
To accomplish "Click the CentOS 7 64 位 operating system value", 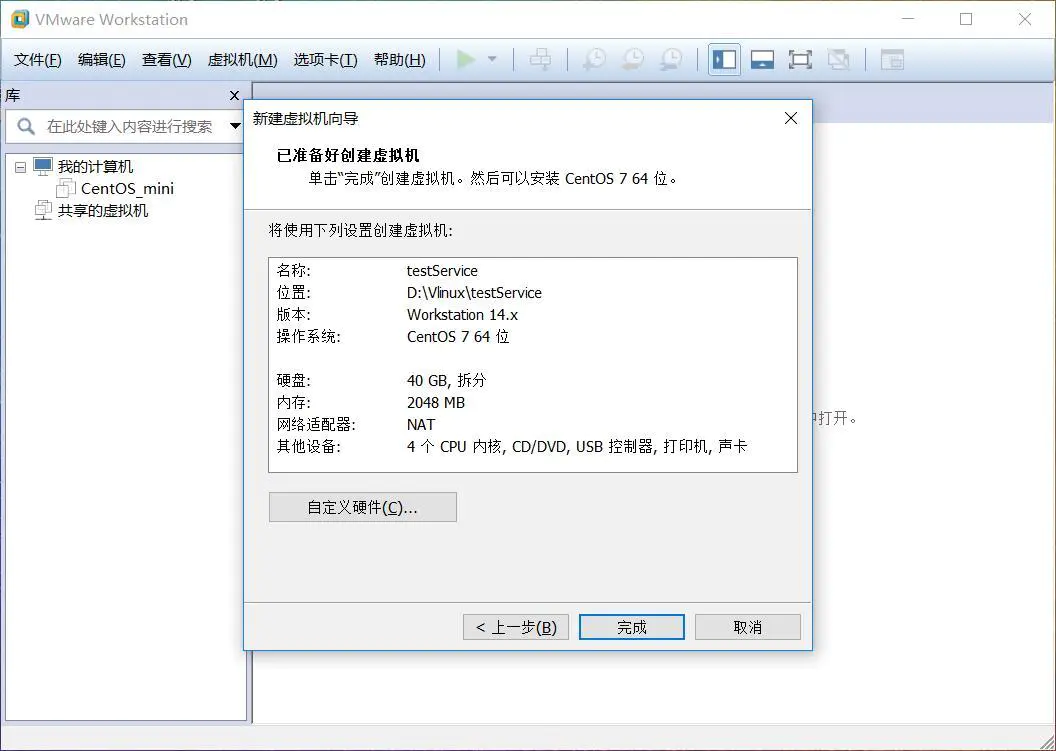I will point(458,337).
